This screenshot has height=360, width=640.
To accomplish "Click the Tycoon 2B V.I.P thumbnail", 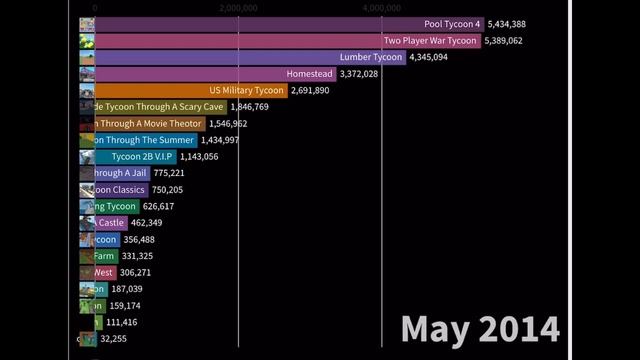I will [x=87, y=157].
